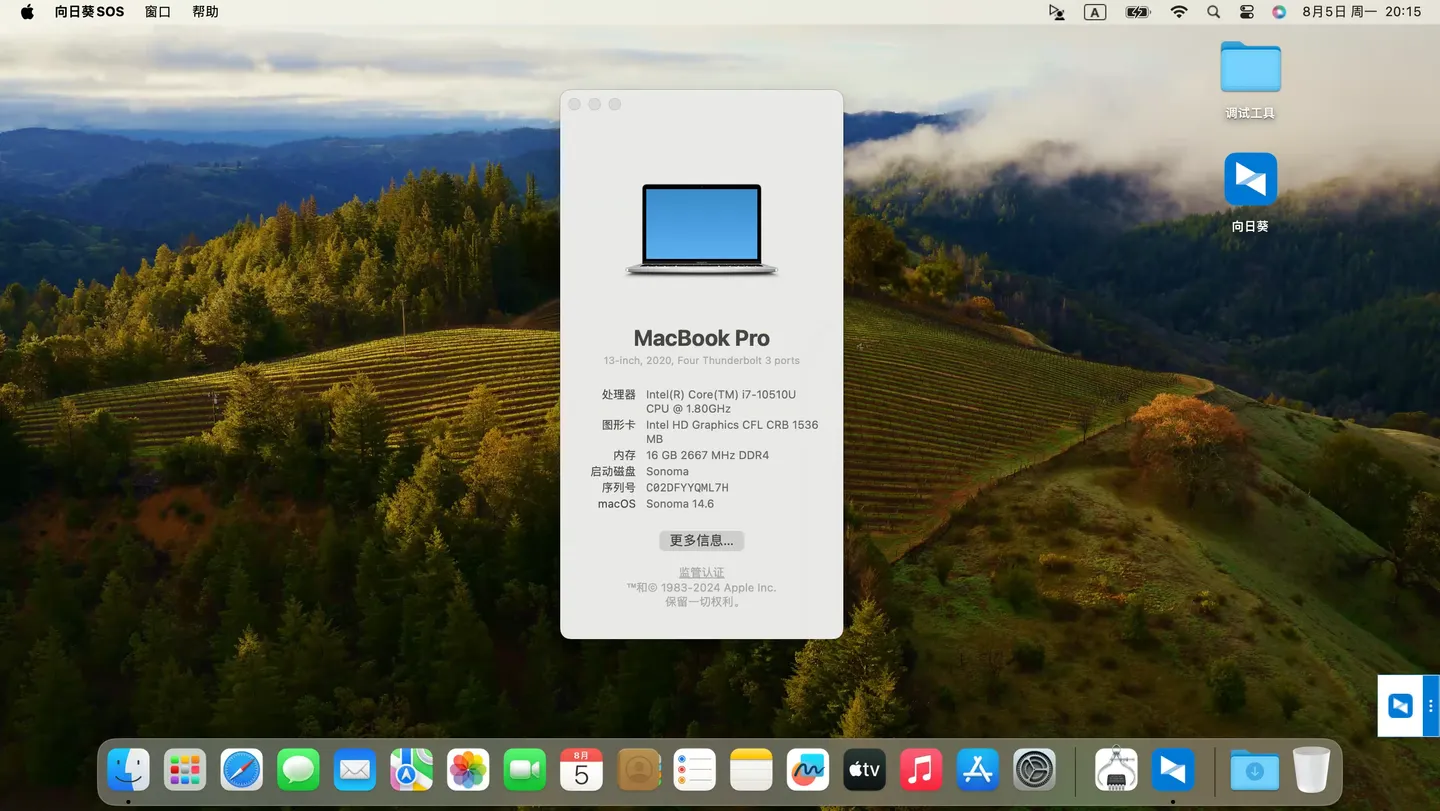The image size is (1440, 811).
Task: Check battery charge status in menu bar
Action: point(1137,11)
